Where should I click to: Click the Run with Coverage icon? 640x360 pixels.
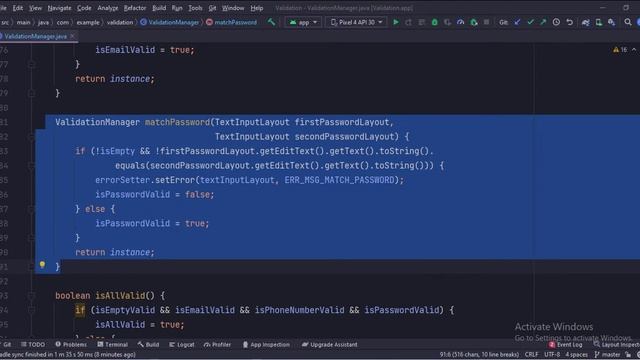(448, 22)
